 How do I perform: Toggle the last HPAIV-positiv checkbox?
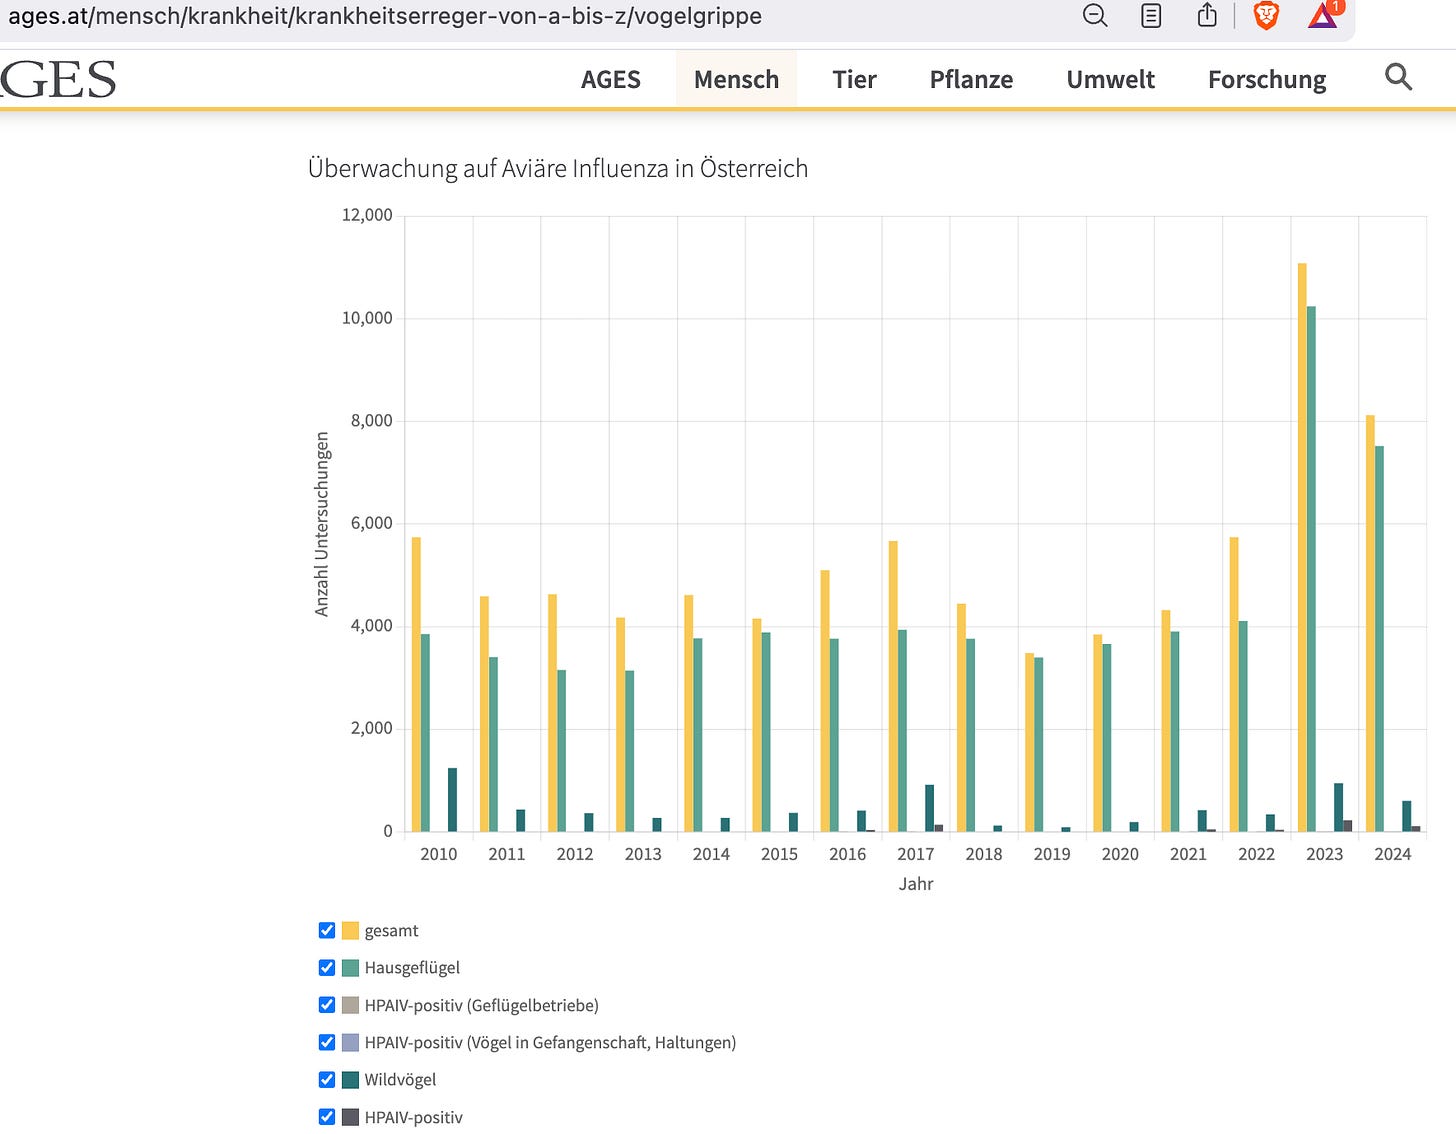click(326, 1117)
